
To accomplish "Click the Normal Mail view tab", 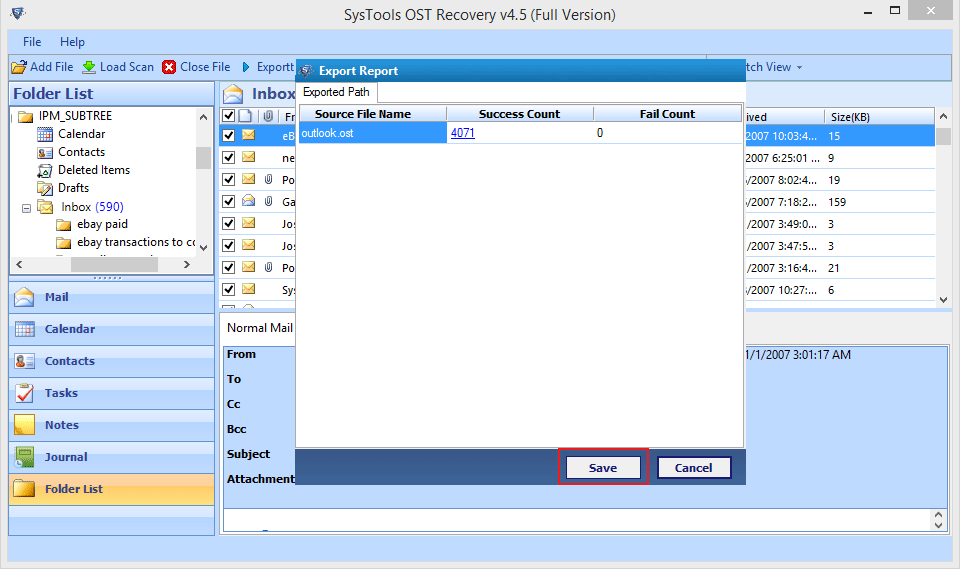I will point(260,328).
